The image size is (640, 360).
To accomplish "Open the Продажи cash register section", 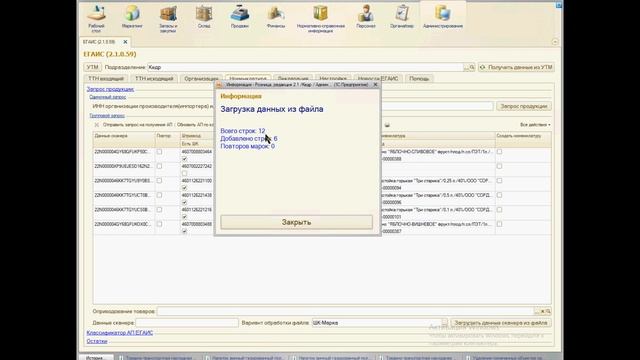I will coord(240,17).
